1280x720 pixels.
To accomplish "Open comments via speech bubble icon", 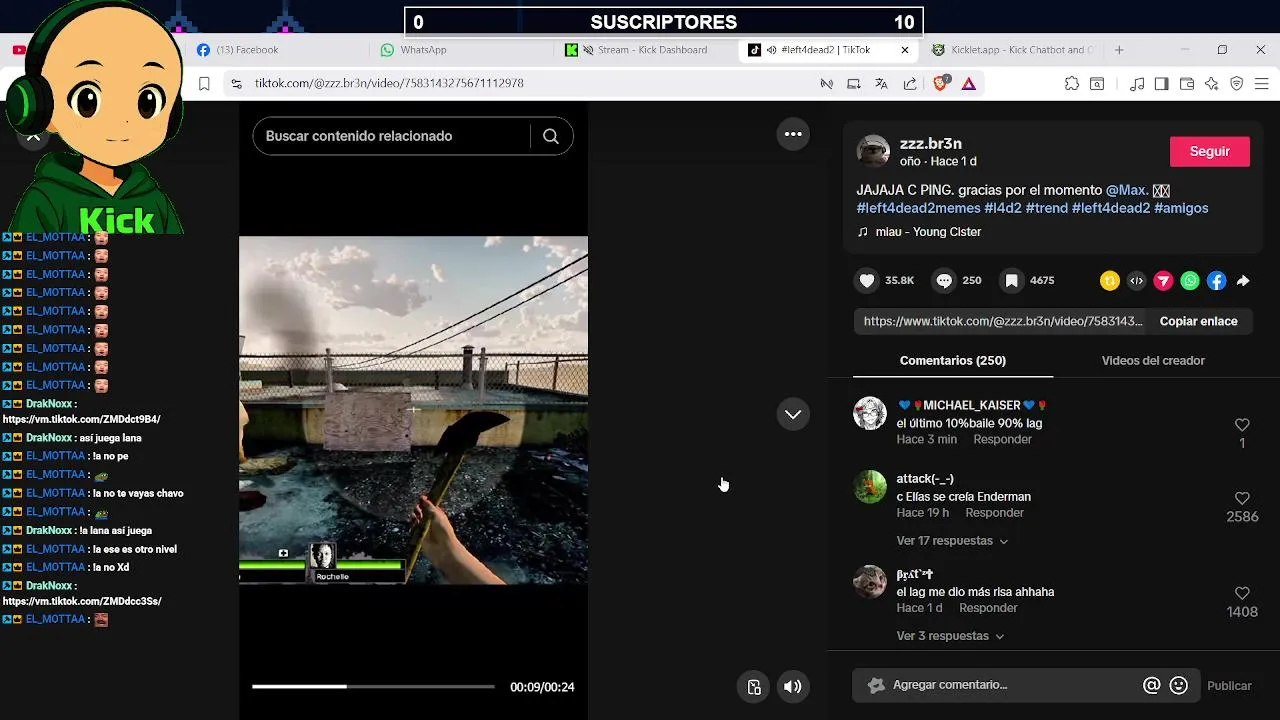I will pyautogui.click(x=944, y=281).
